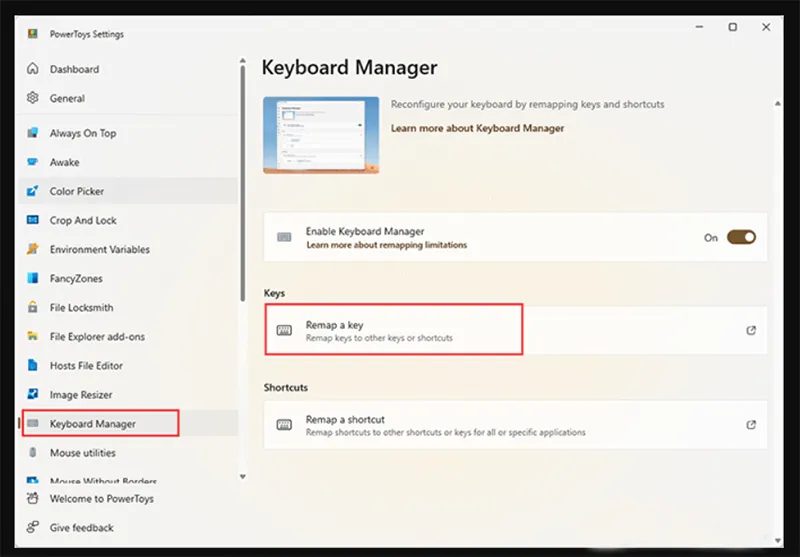
Task: Click the Keys section label
Action: pos(274,293)
